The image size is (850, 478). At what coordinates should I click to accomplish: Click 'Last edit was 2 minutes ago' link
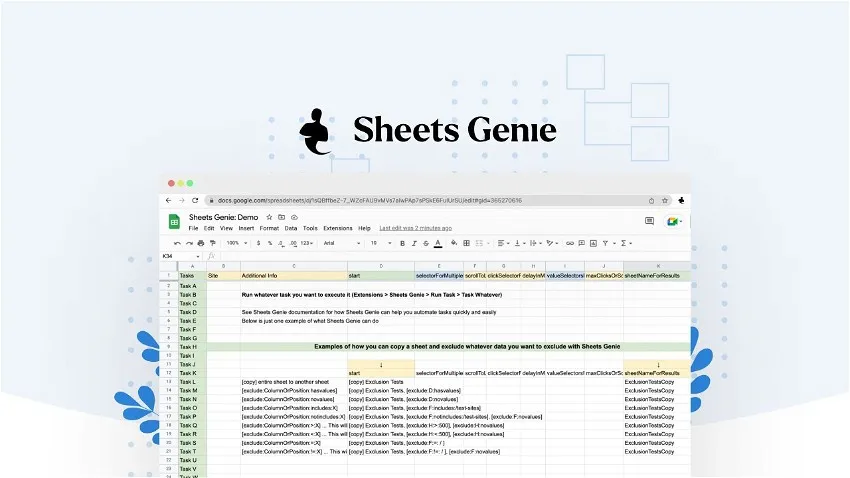(415, 228)
